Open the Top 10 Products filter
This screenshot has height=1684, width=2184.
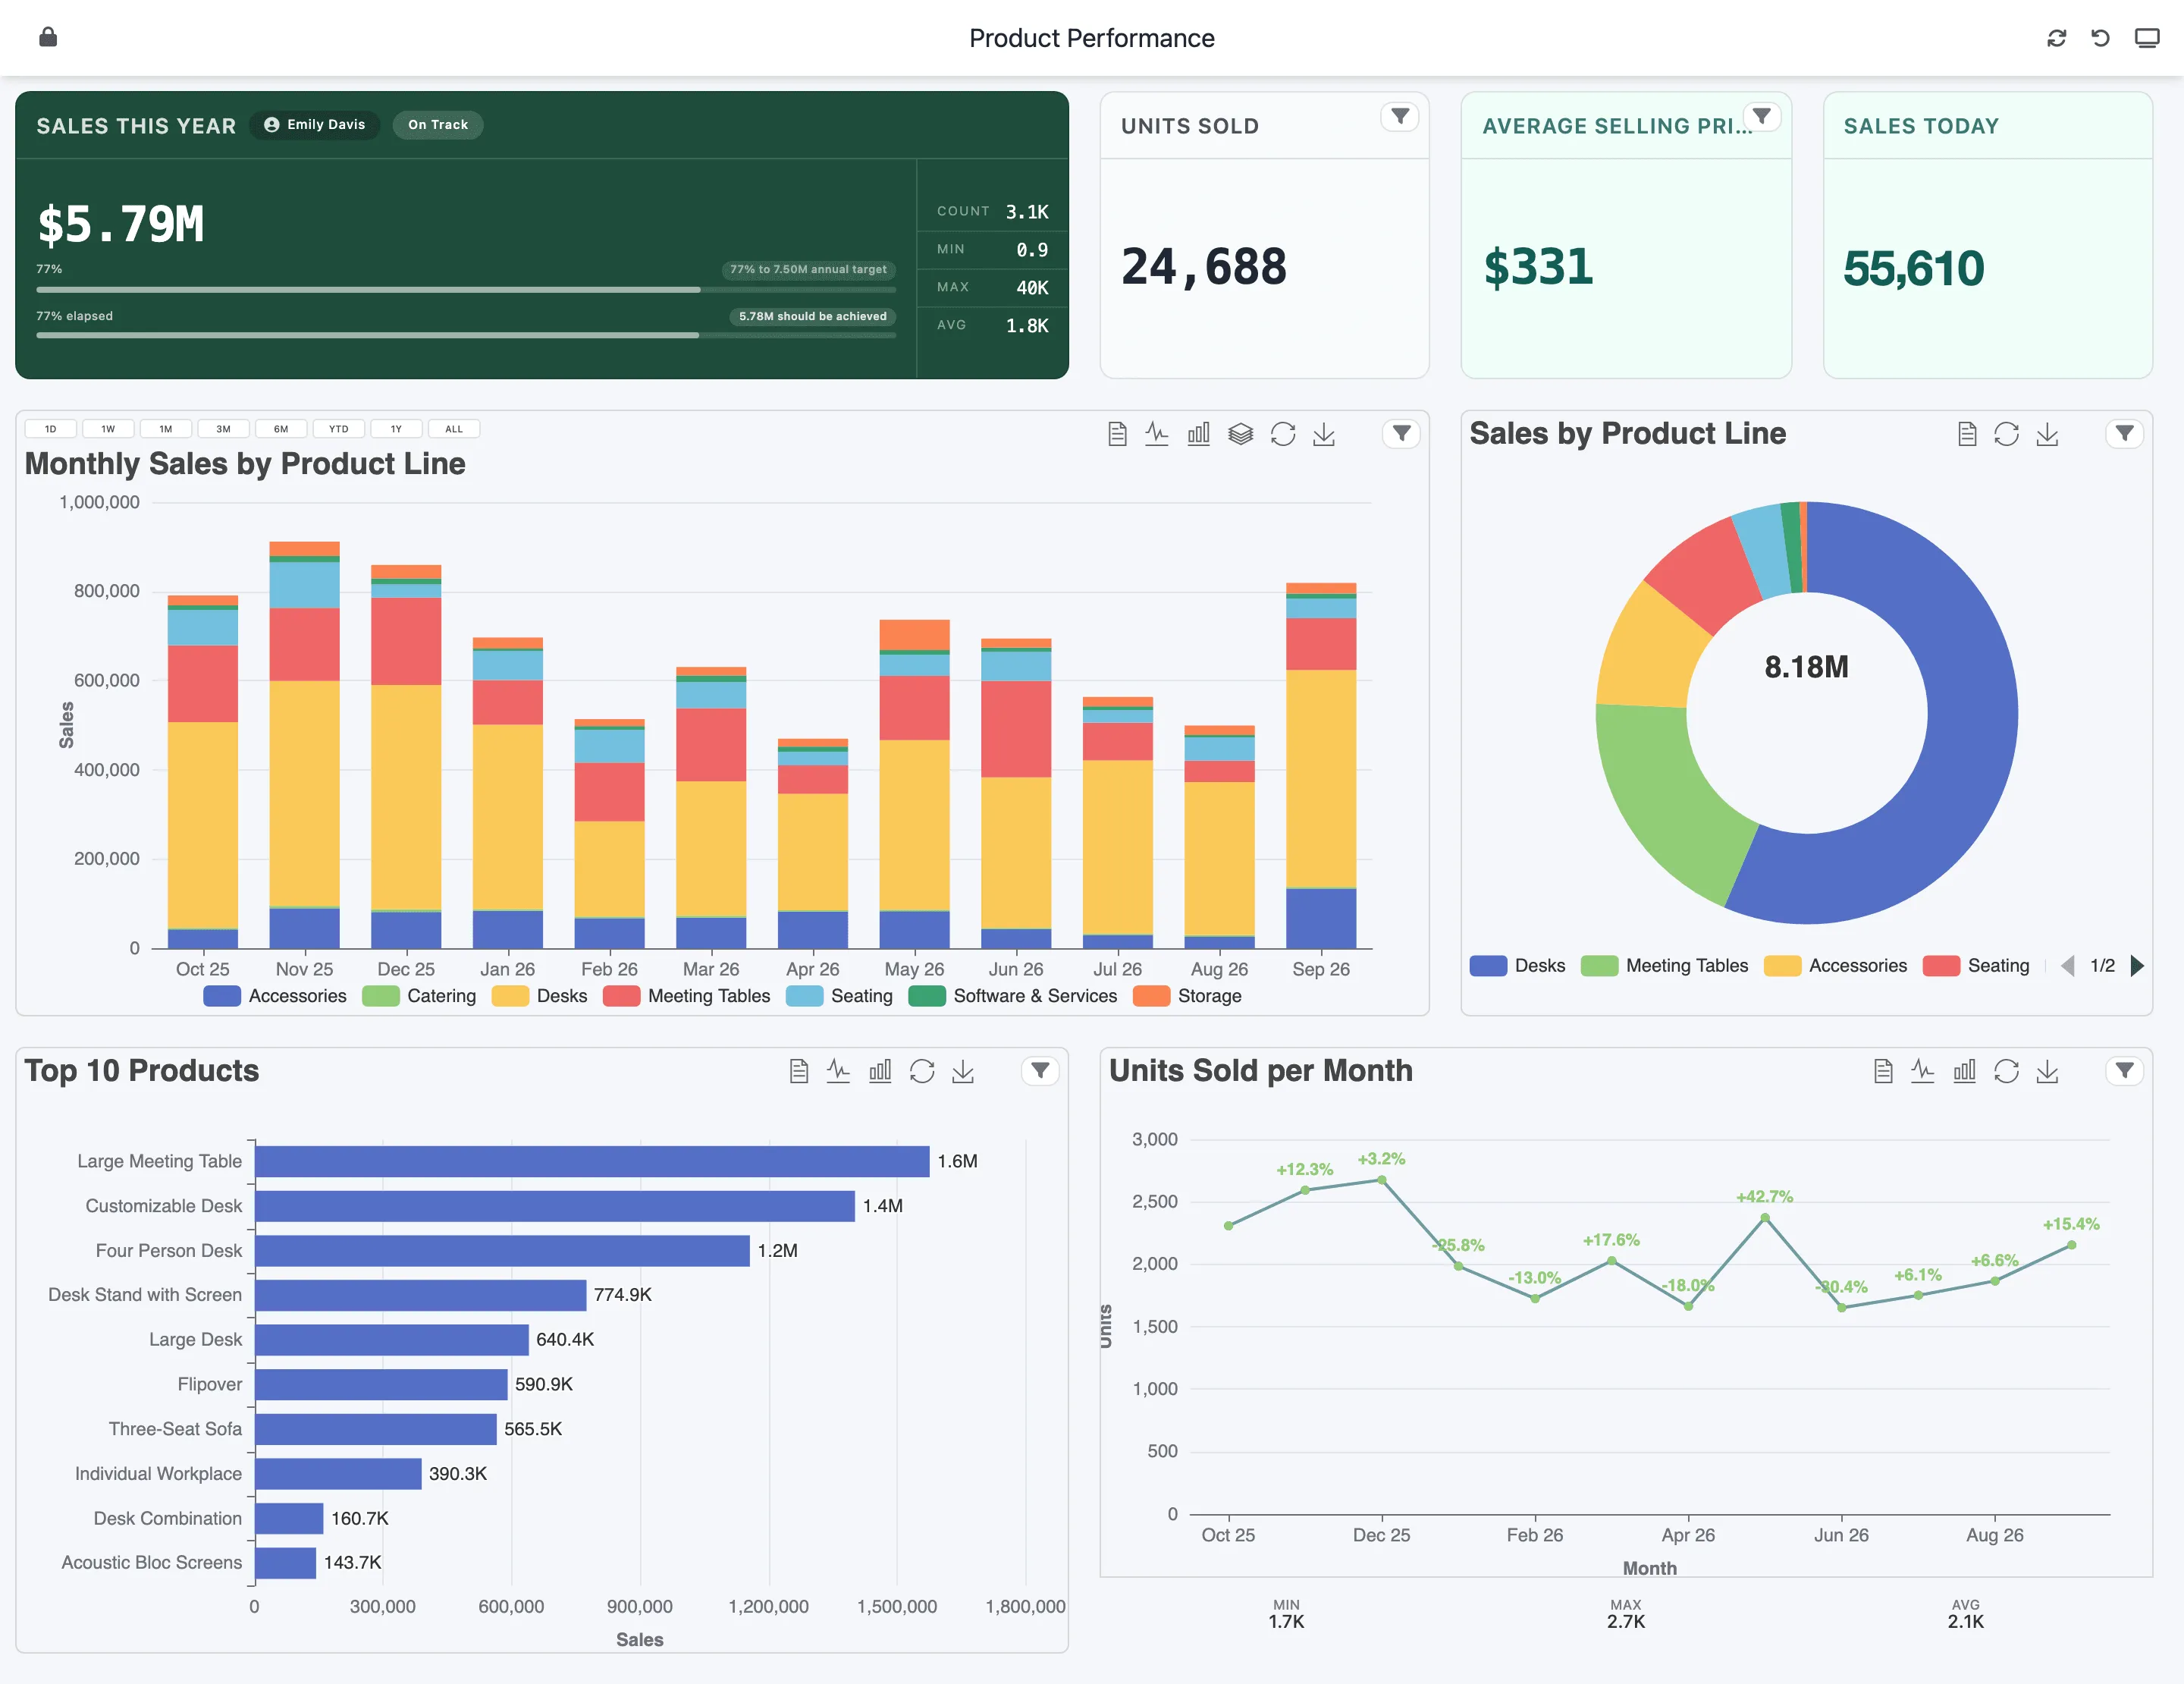pyautogui.click(x=1040, y=1072)
